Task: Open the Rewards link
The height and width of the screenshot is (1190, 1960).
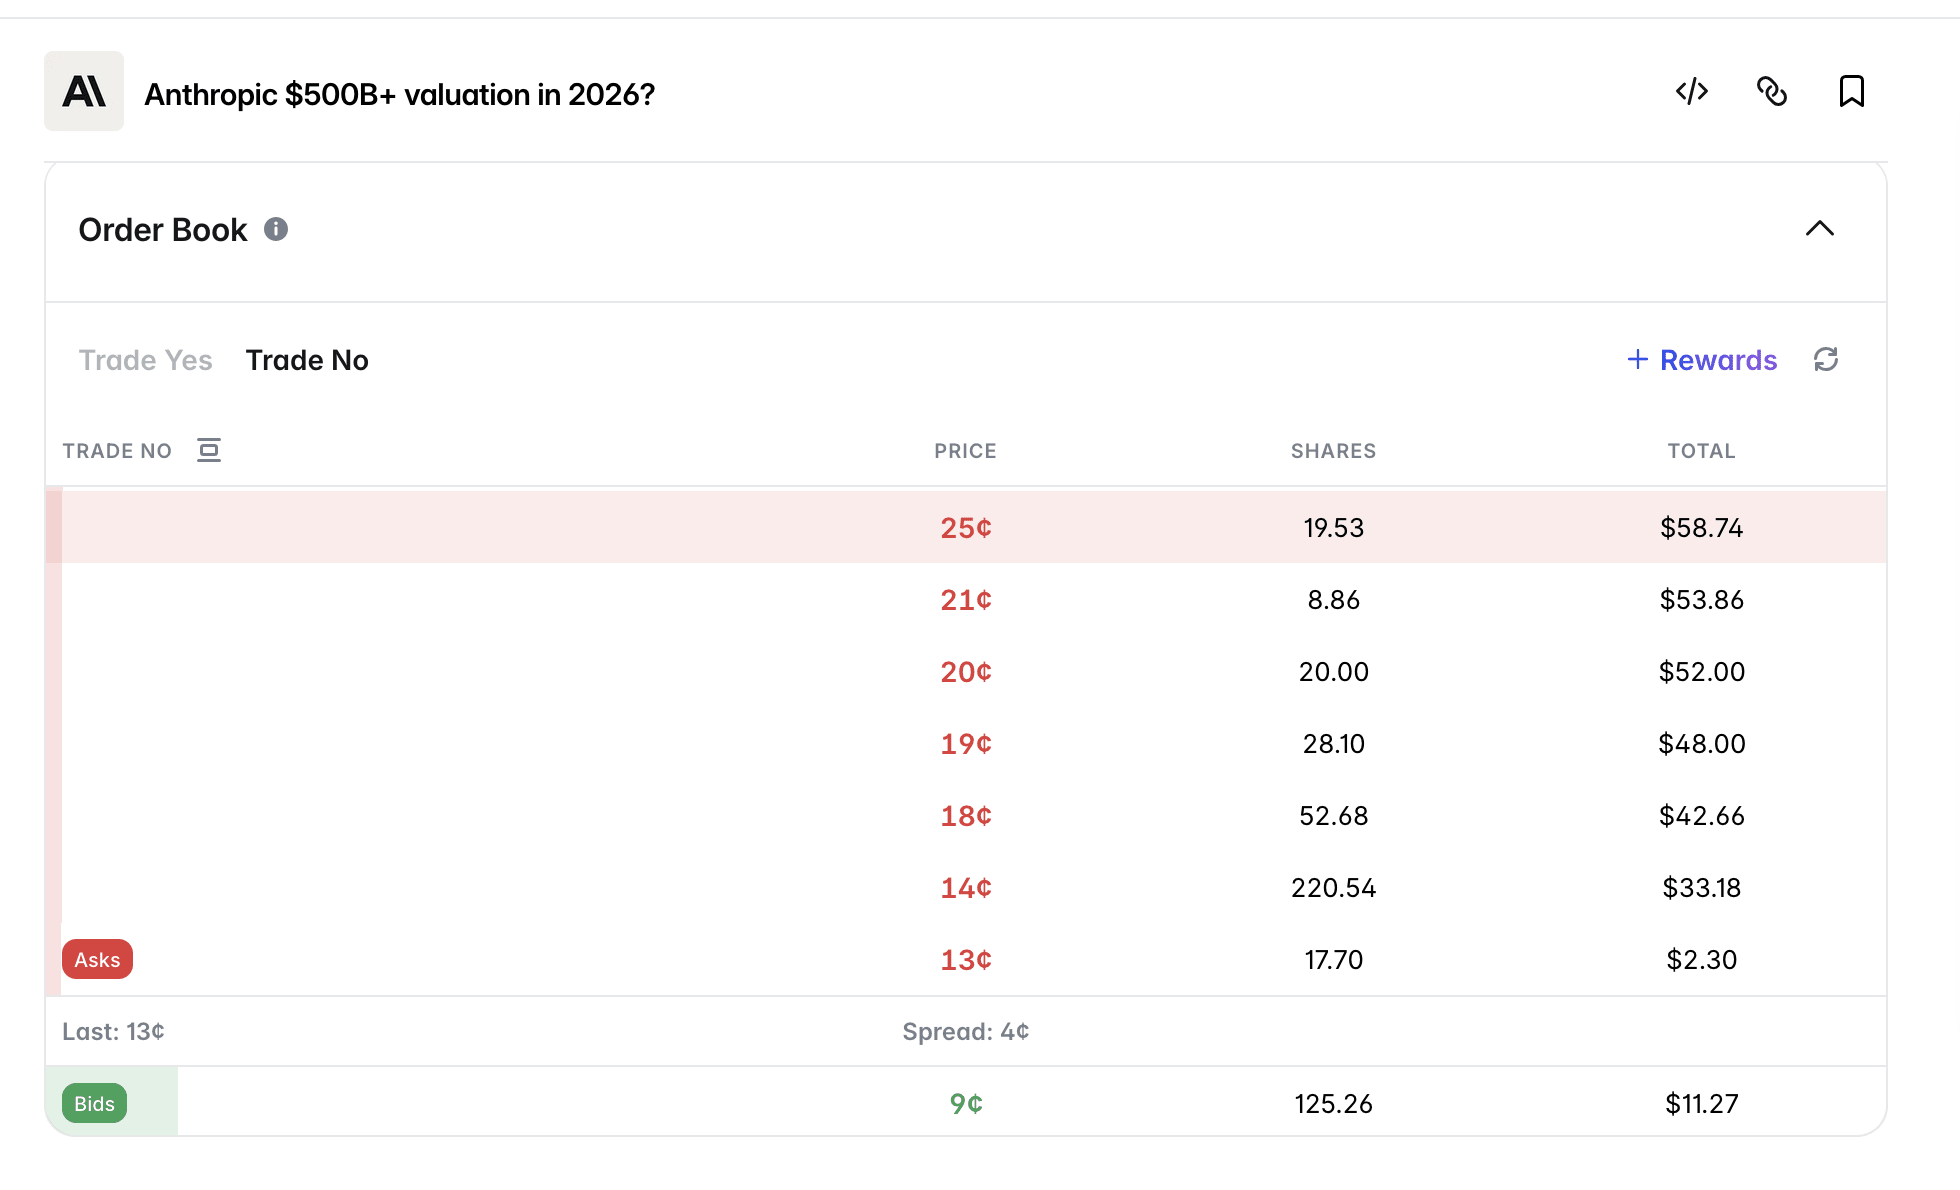Action: 1702,360
